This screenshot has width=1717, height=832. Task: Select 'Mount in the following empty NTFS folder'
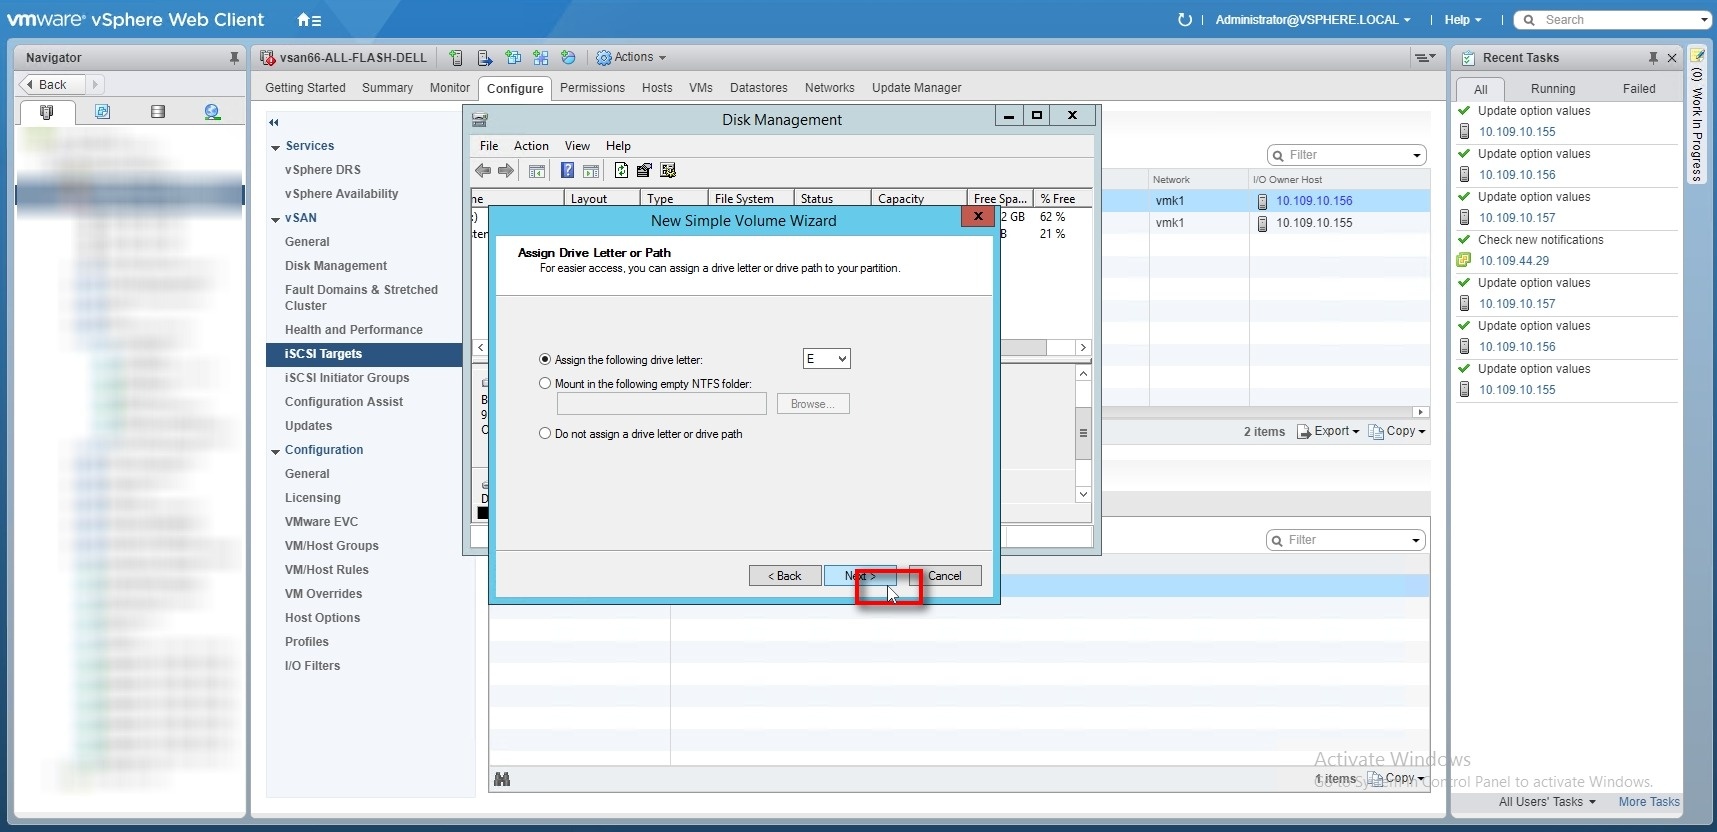(545, 383)
